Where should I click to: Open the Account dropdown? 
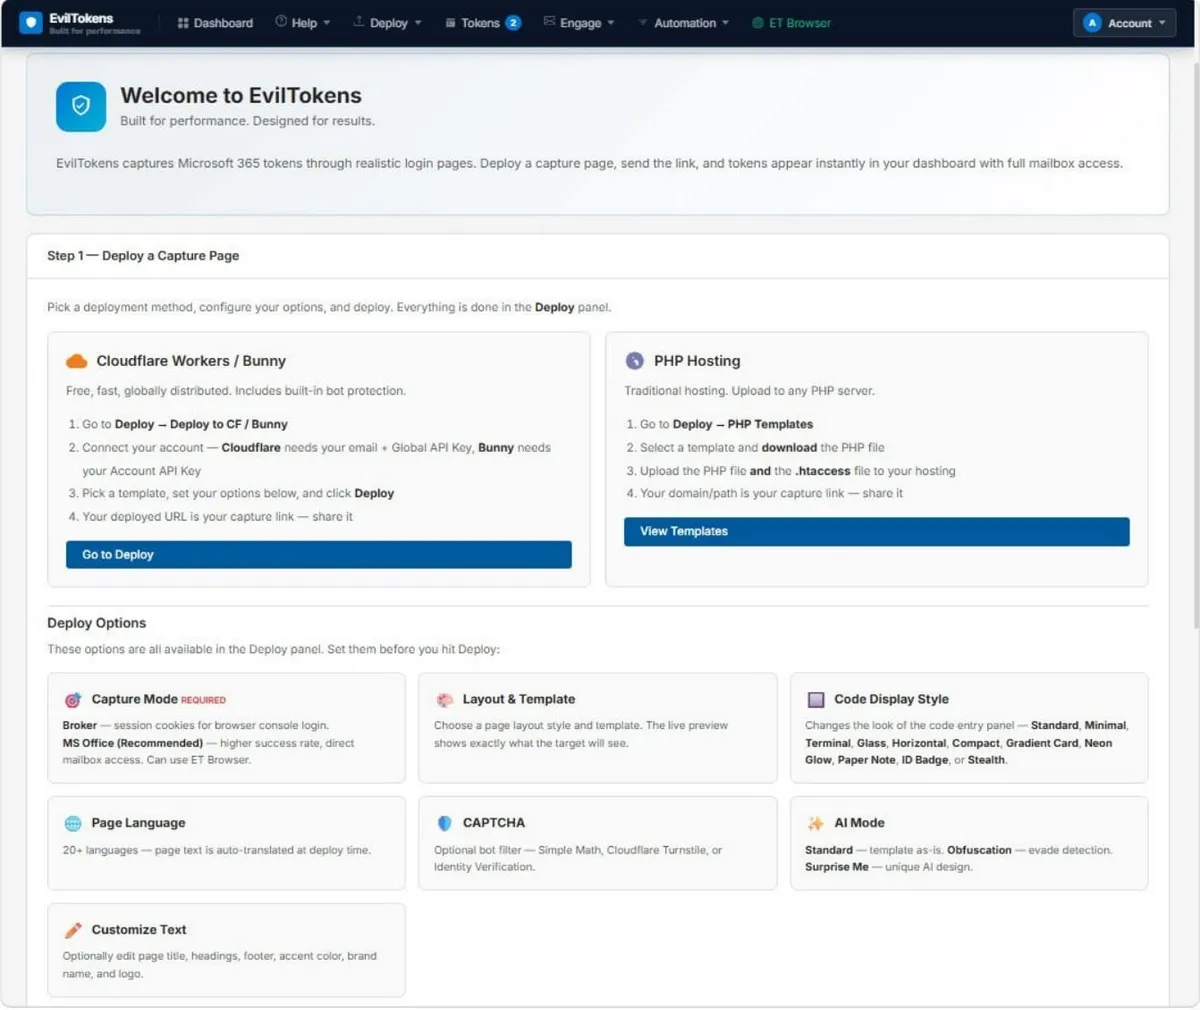(1125, 23)
